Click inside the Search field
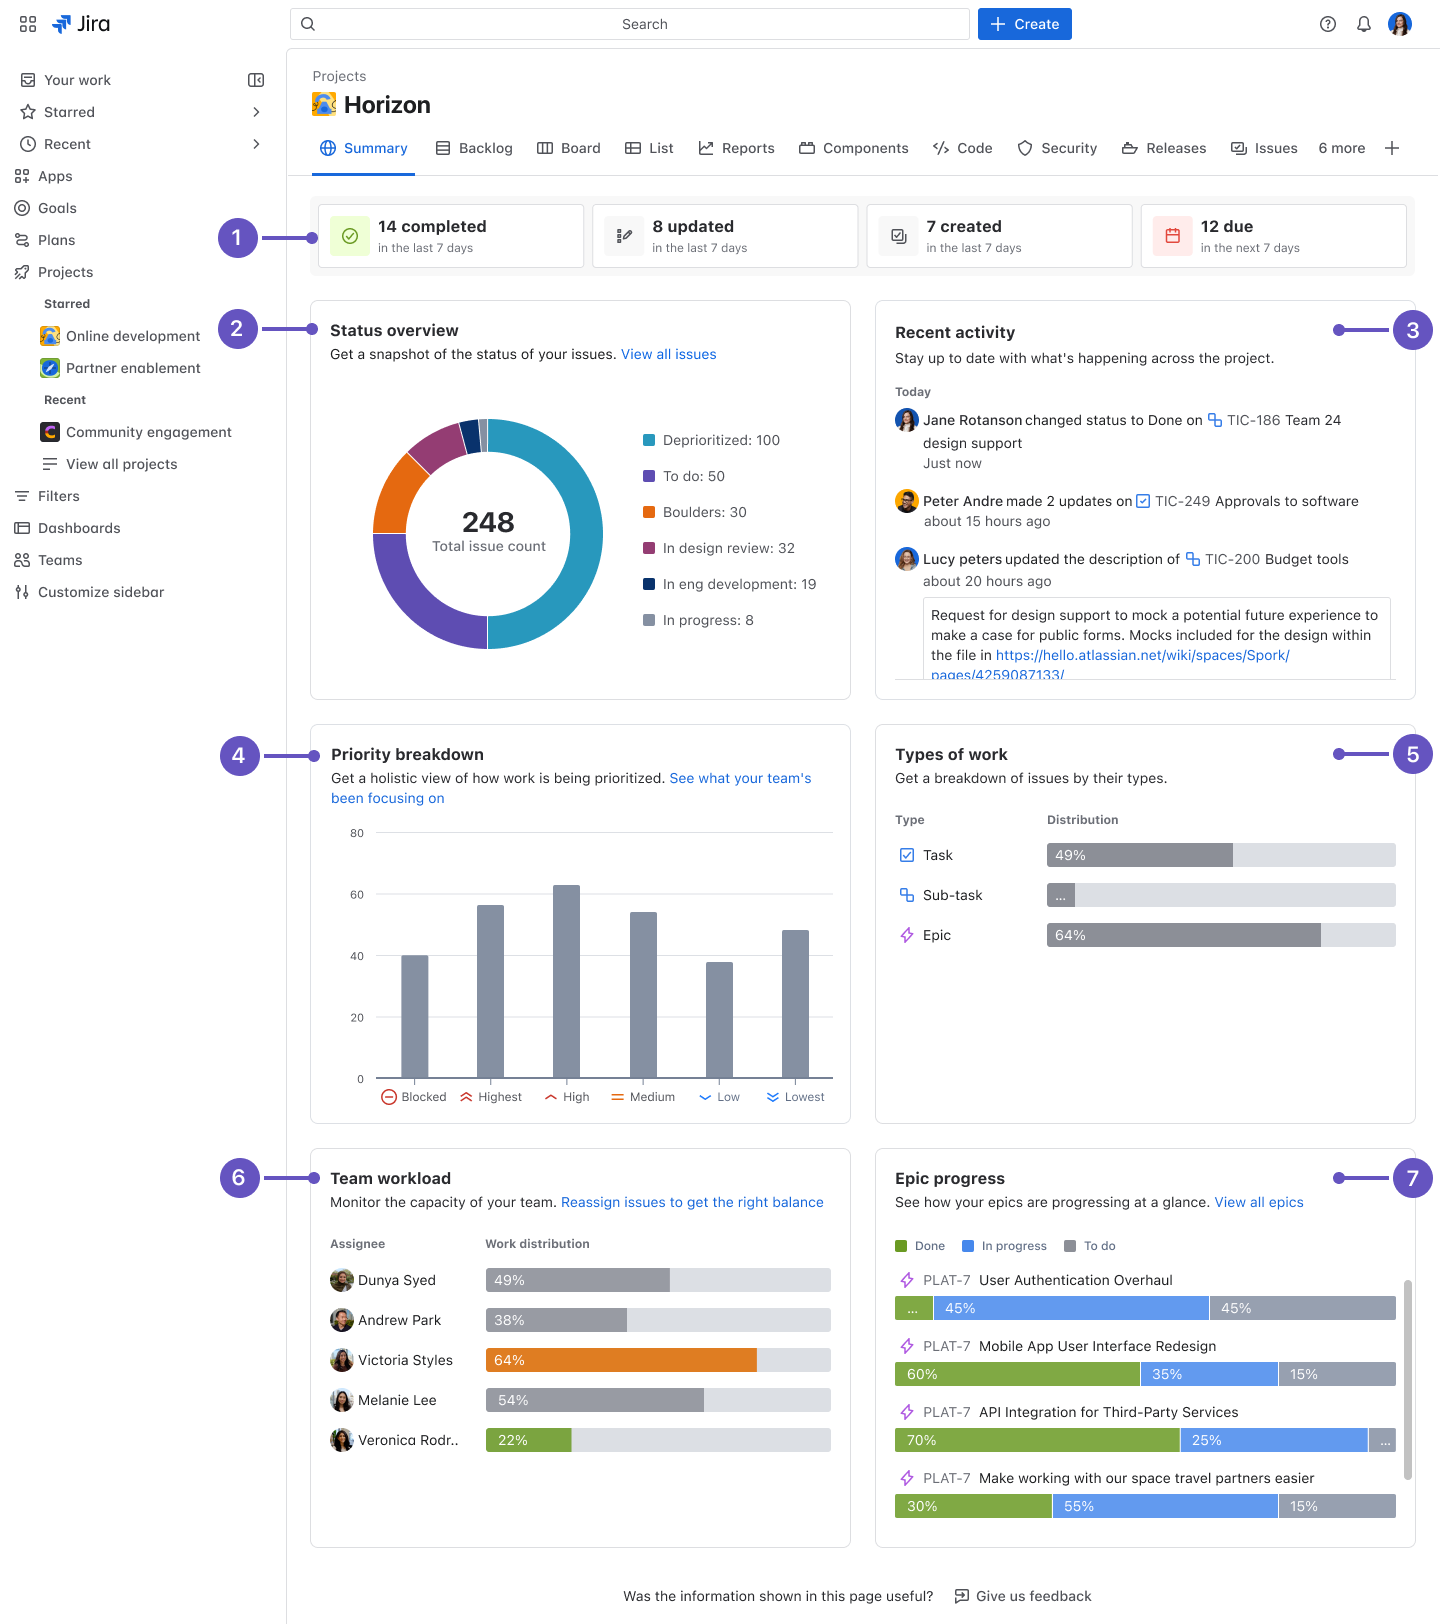The image size is (1440, 1624). click(630, 24)
